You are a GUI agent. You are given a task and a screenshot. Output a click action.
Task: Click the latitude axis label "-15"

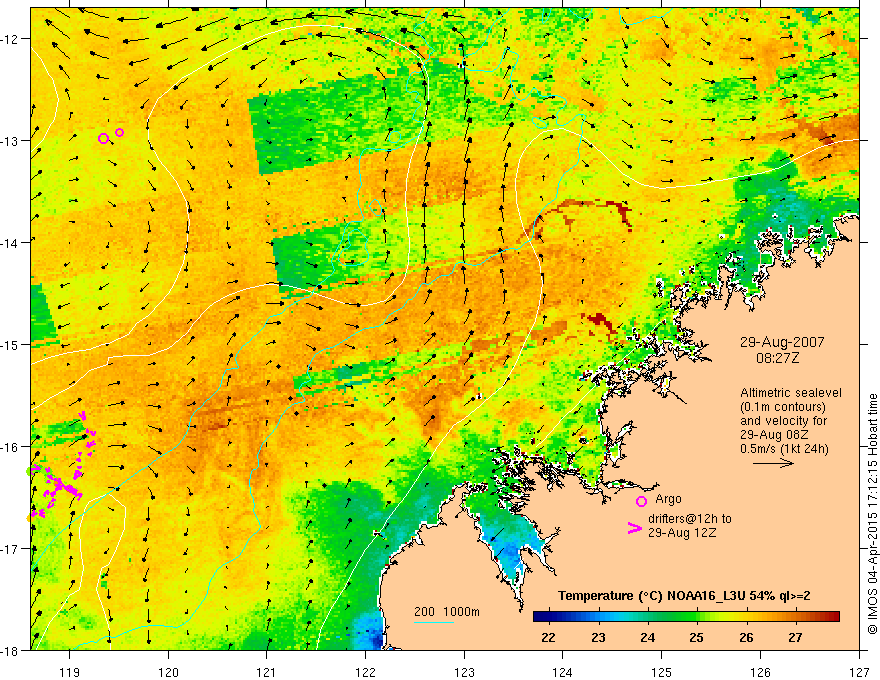10,344
